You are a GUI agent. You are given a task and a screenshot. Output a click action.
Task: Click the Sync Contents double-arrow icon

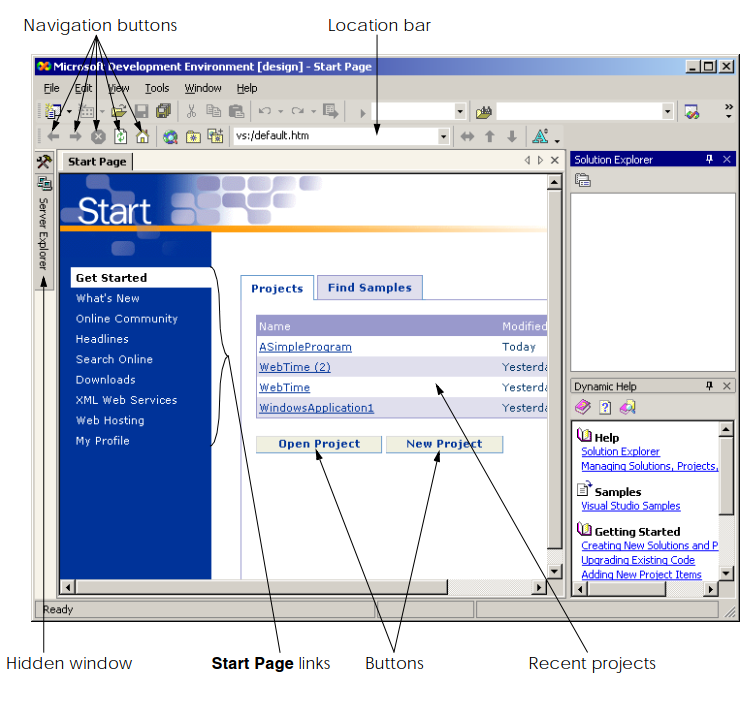click(x=467, y=137)
